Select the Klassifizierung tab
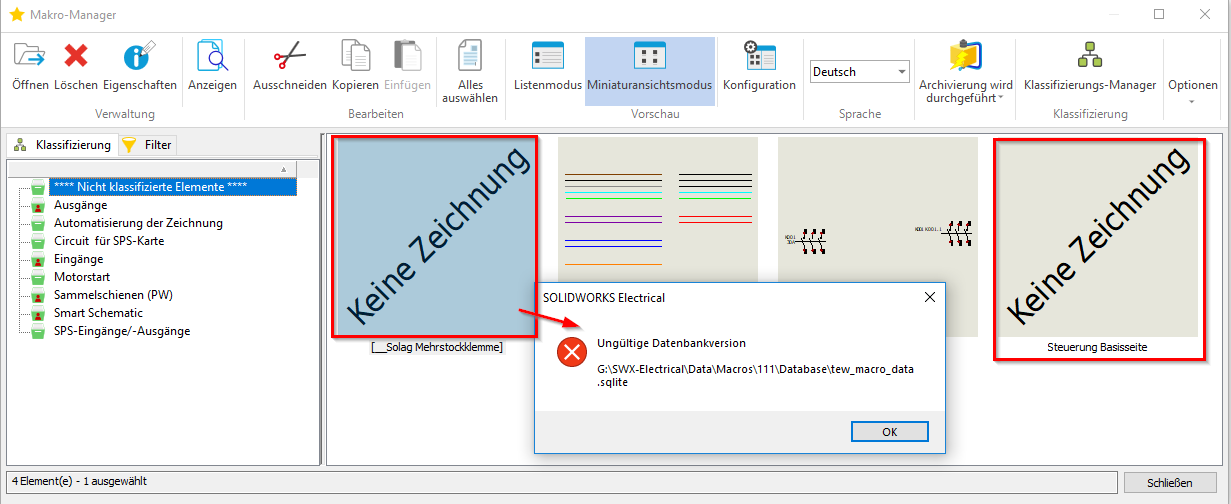The height and width of the screenshot is (504, 1231). point(62,145)
